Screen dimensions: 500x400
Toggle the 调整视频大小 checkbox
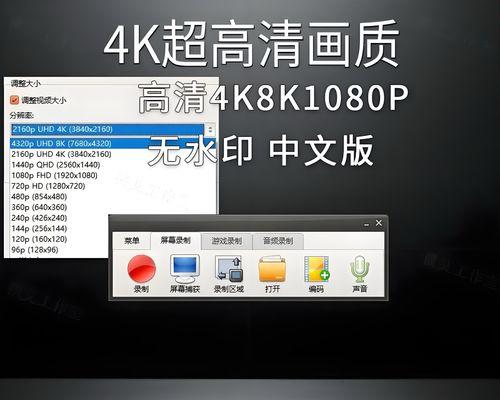point(14,100)
